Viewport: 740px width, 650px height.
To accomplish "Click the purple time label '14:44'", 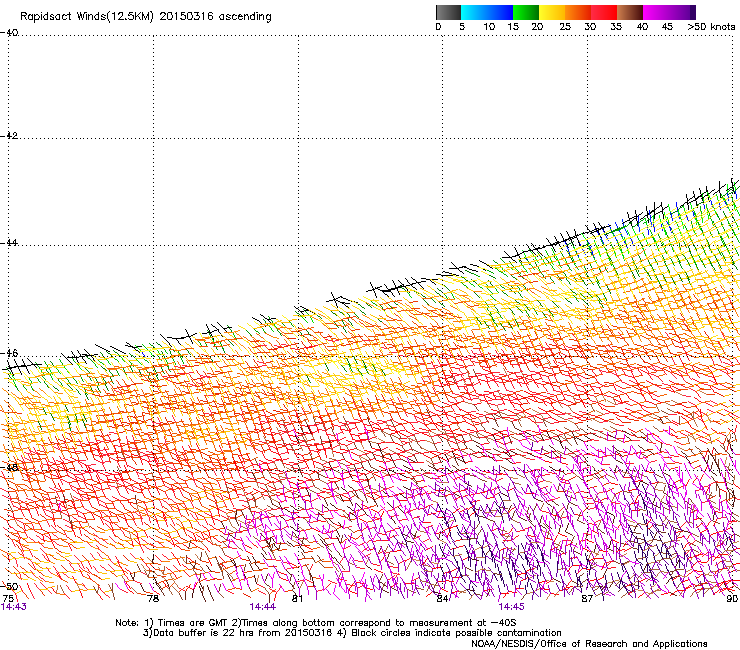I will coord(262,607).
